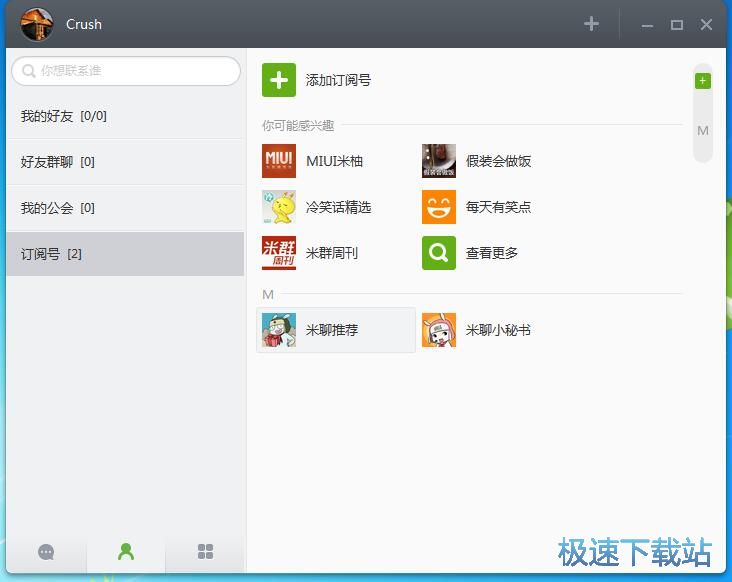Switch to the chat messages tab
The height and width of the screenshot is (582, 732).
[x=46, y=552]
